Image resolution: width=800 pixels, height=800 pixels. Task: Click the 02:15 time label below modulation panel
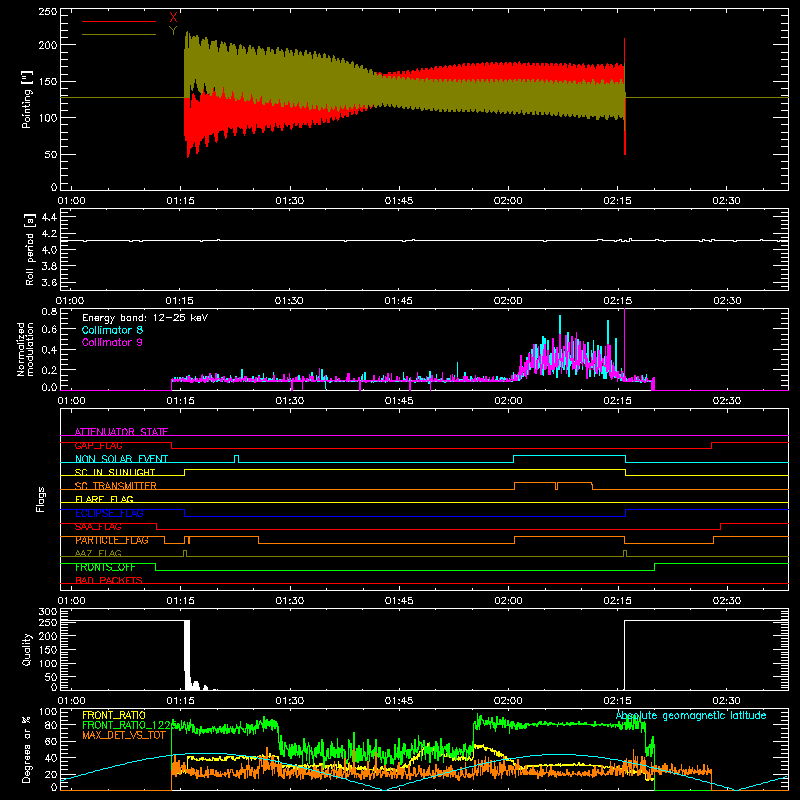point(617,401)
